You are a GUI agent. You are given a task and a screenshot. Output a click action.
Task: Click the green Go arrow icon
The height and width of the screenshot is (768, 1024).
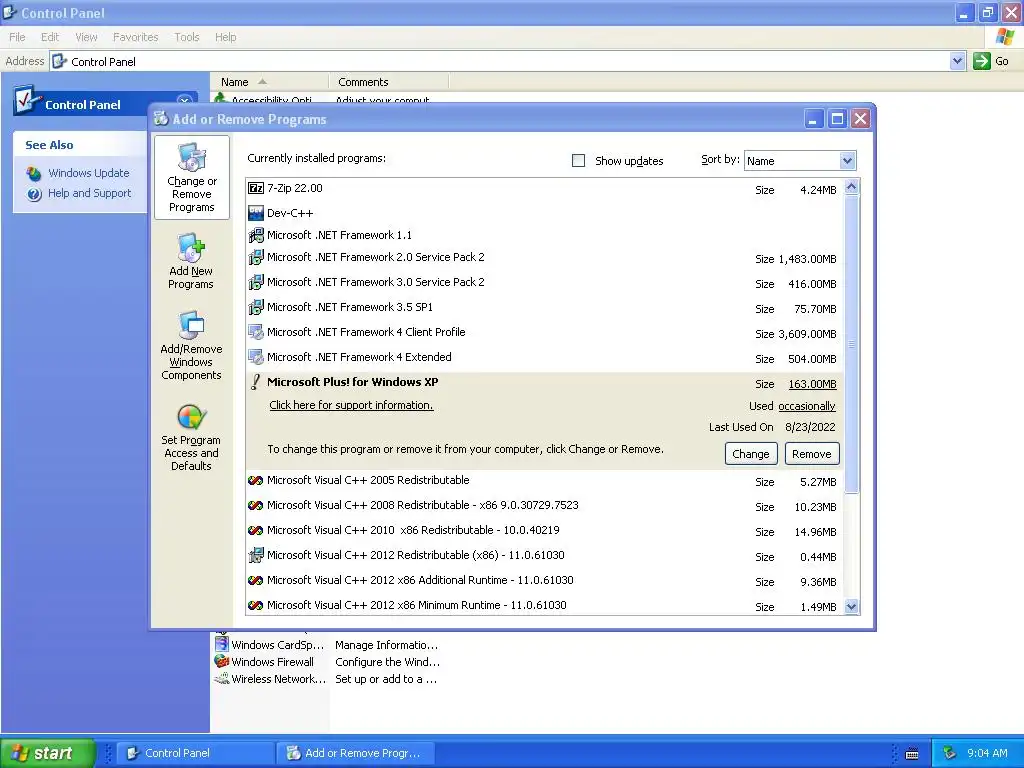(982, 61)
